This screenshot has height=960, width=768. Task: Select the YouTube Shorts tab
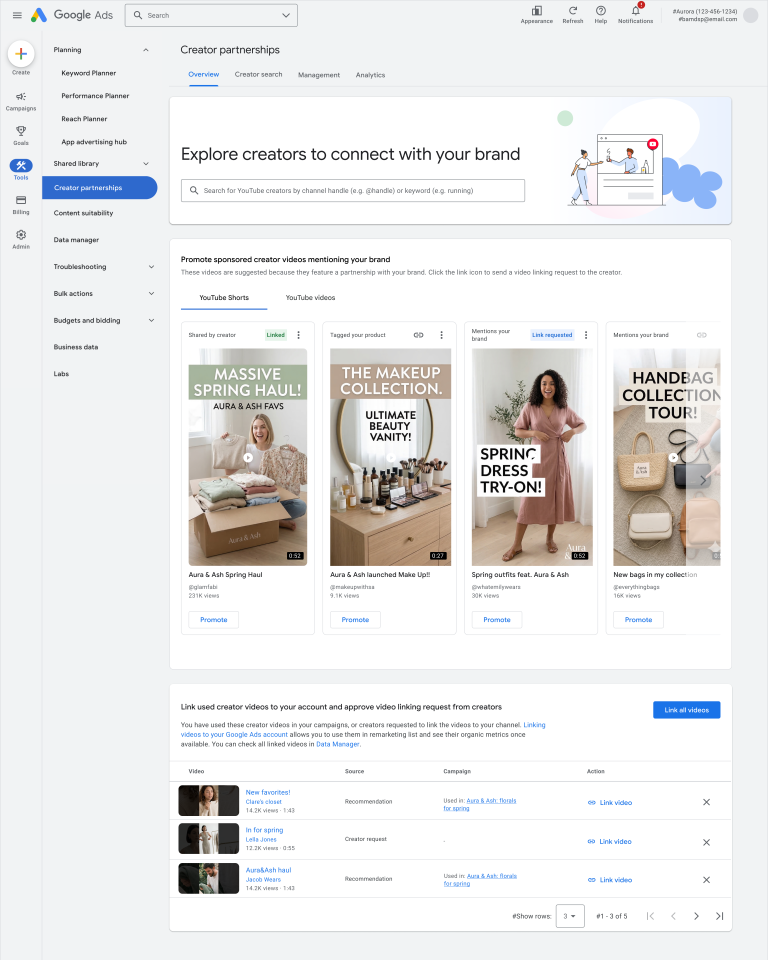coord(224,298)
